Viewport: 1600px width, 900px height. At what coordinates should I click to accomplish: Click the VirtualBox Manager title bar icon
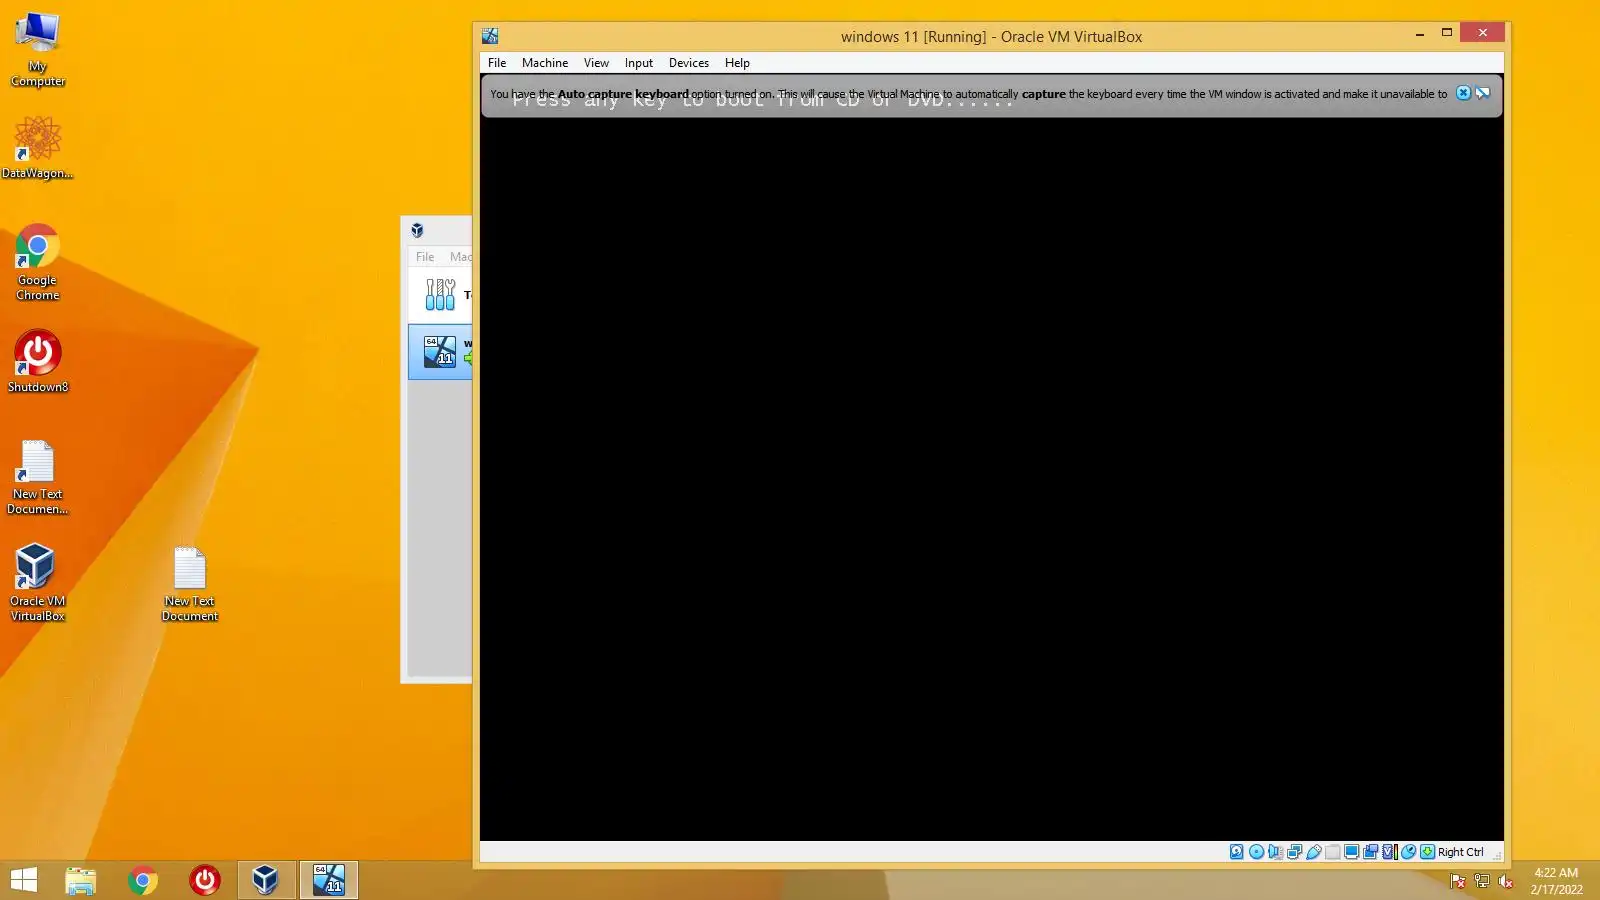tap(417, 230)
